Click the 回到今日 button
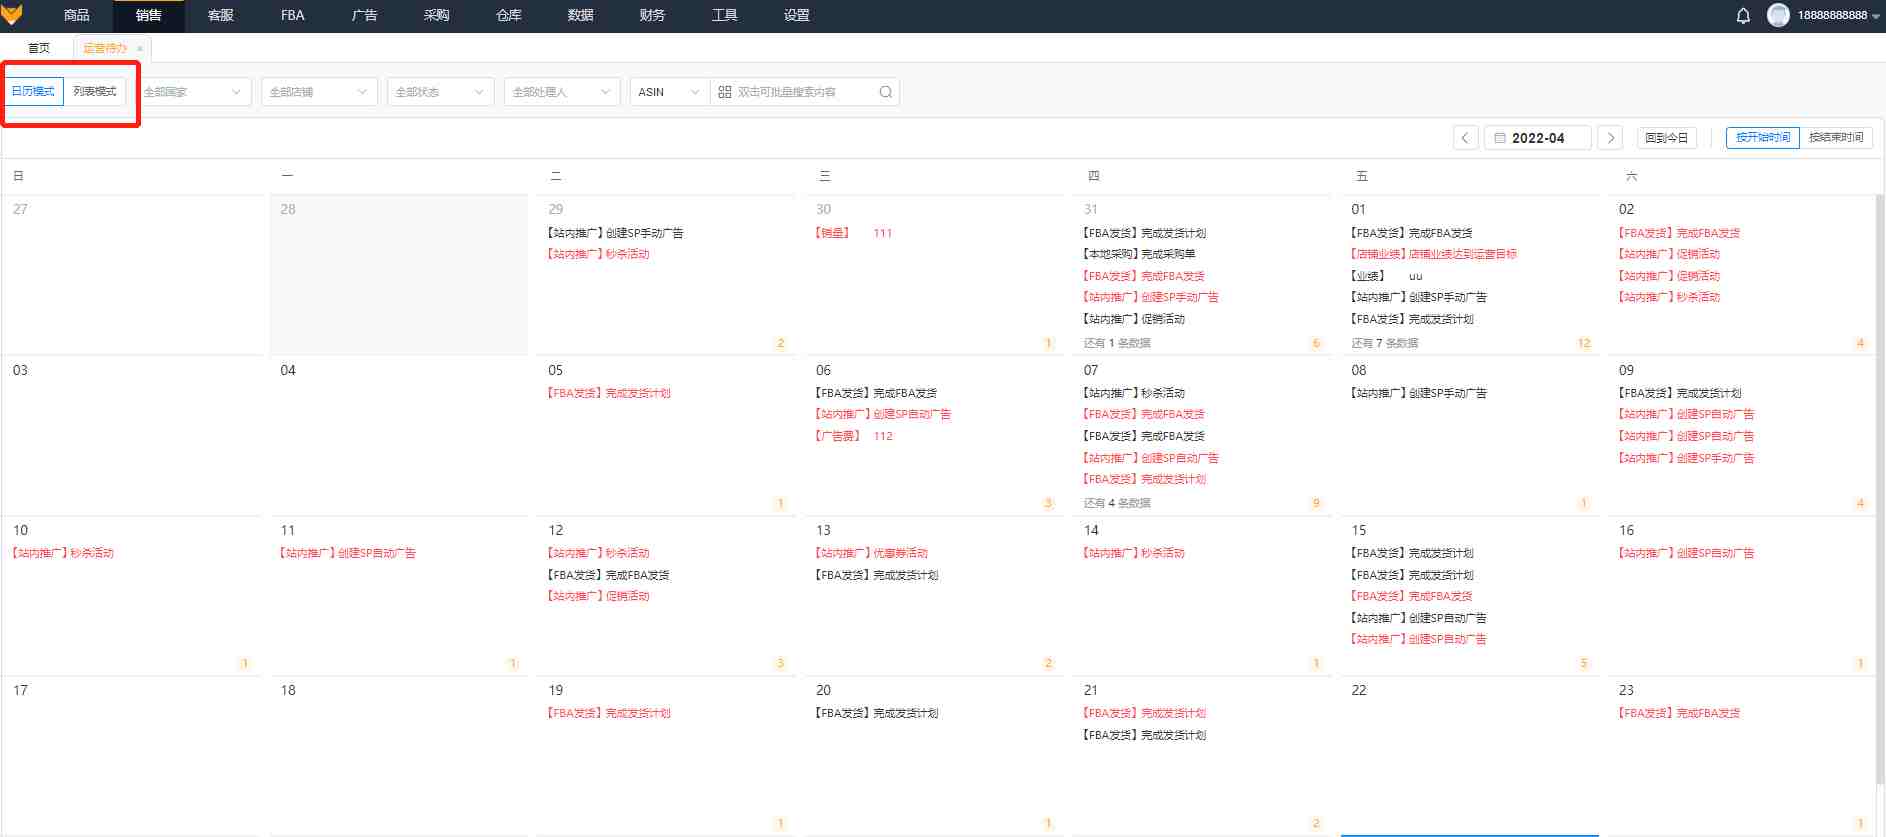 (1666, 138)
